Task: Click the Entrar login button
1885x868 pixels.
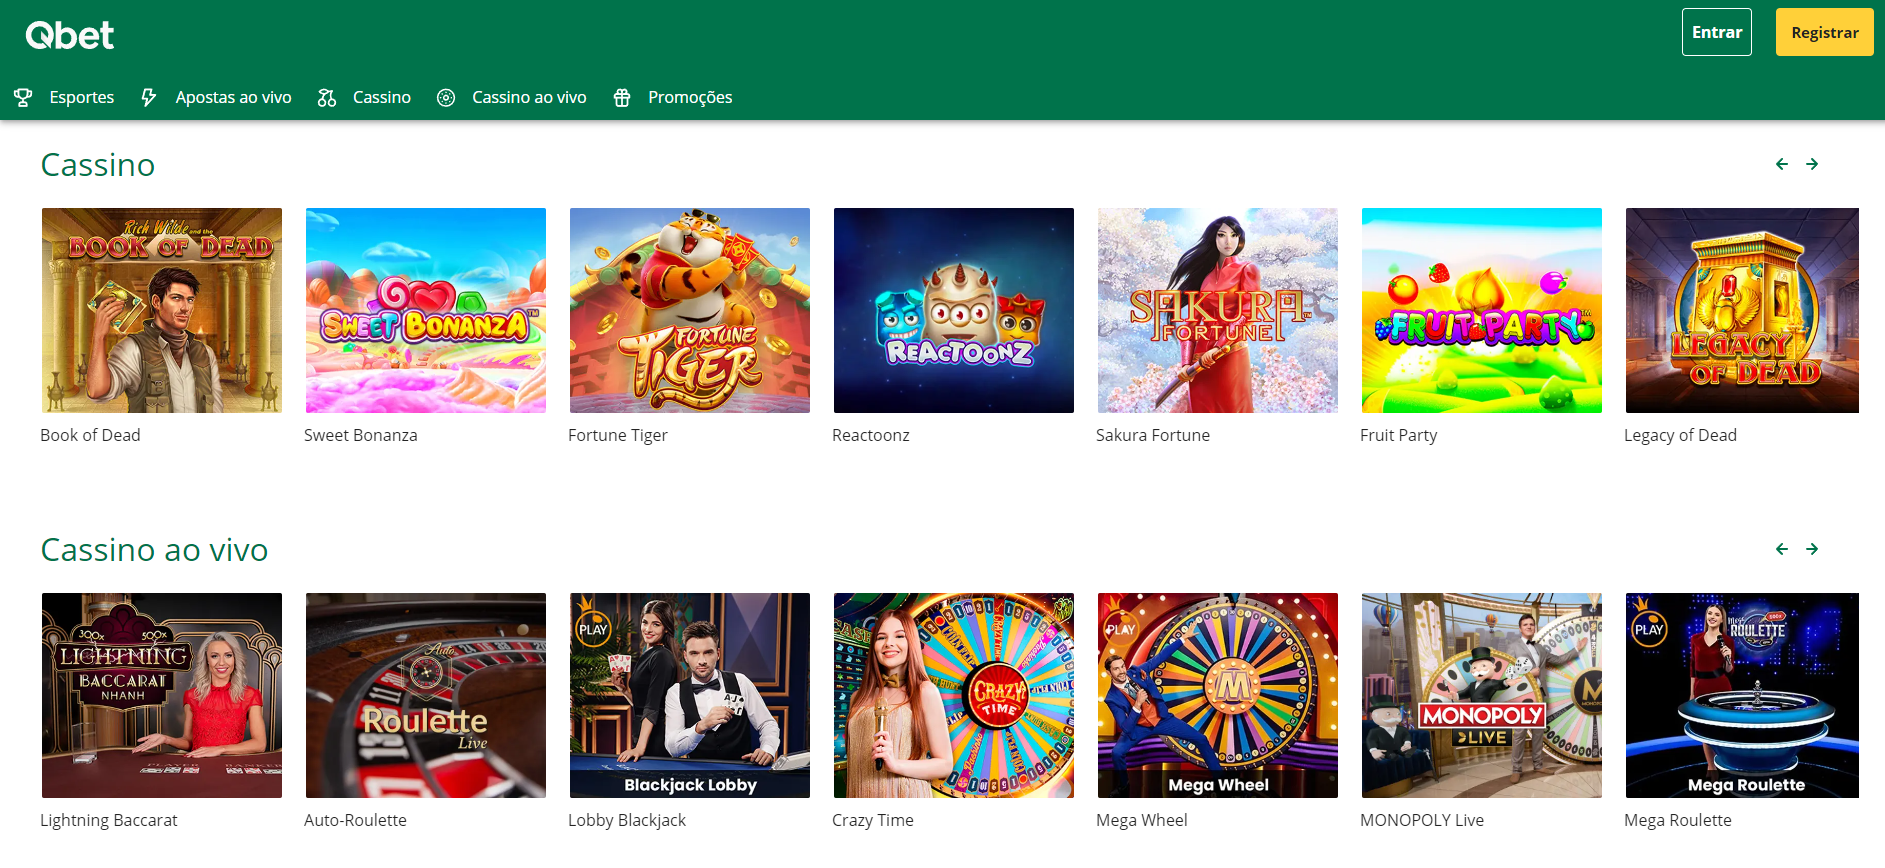Action: tap(1717, 32)
